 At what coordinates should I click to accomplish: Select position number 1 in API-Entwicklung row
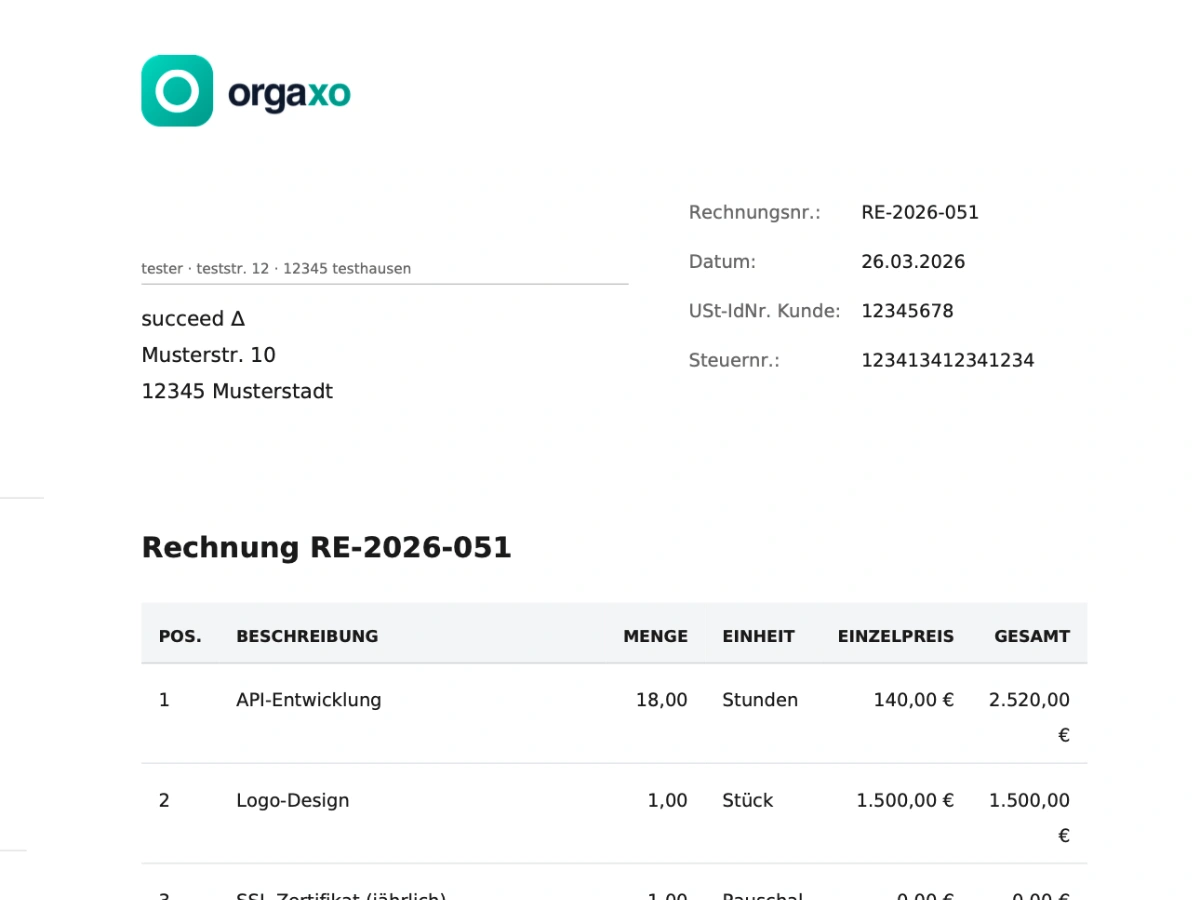point(164,700)
